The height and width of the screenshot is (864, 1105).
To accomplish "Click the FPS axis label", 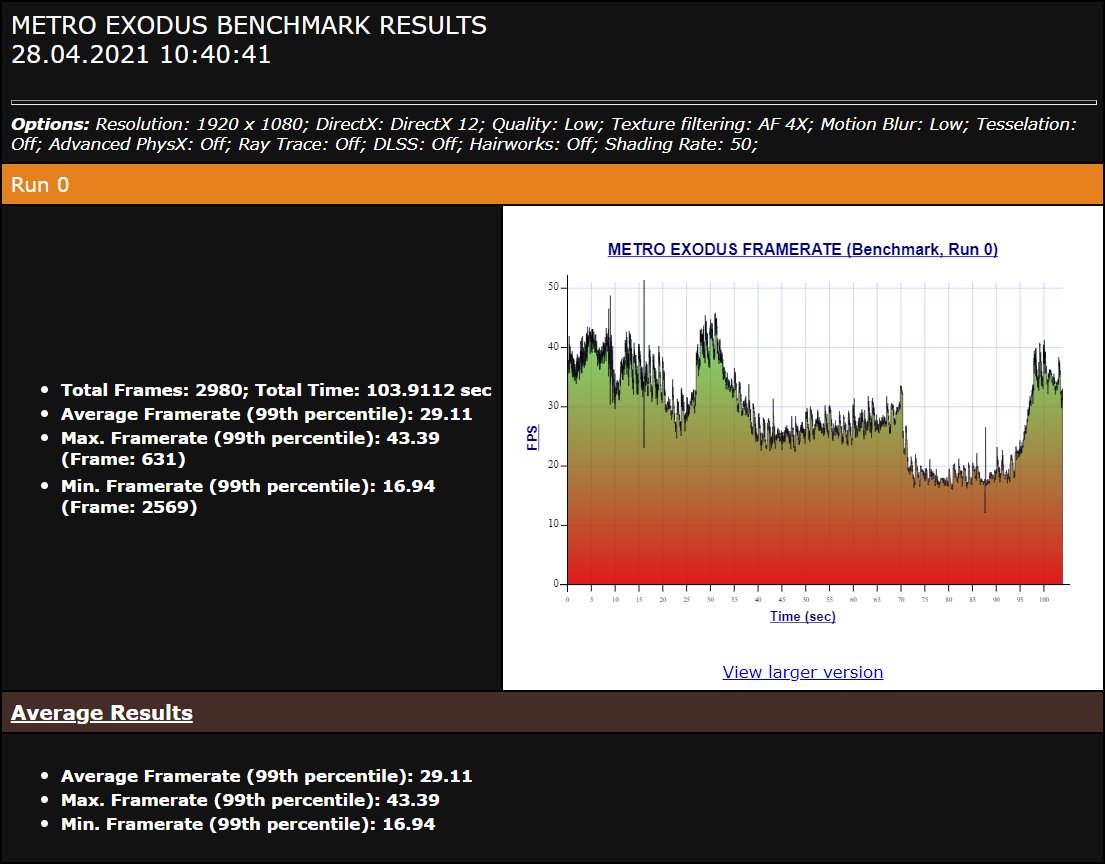I will pos(532,437).
